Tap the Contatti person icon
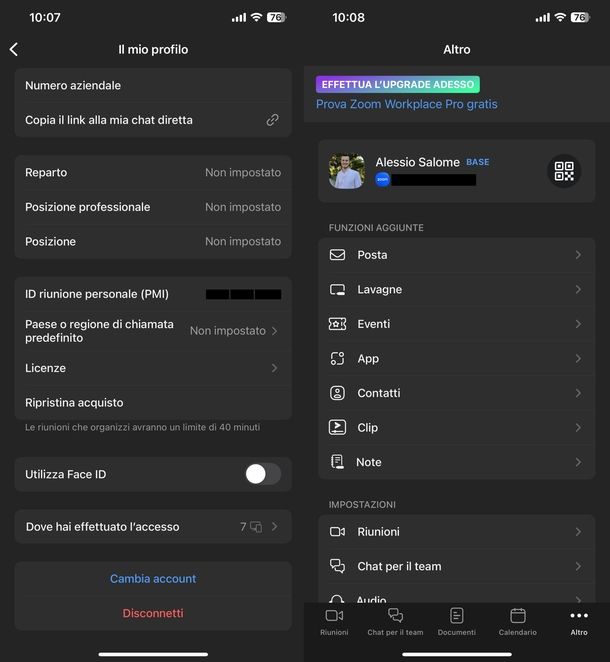The width and height of the screenshot is (610, 662). pyautogui.click(x=337, y=393)
